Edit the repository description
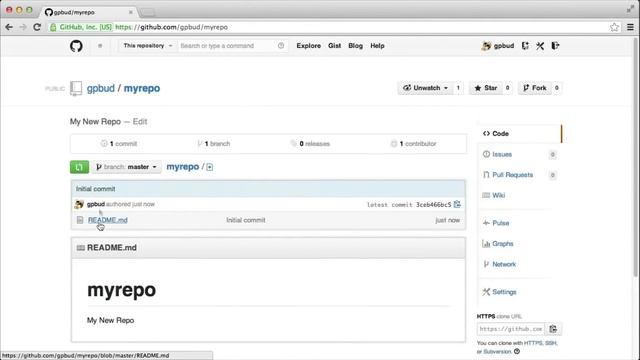 pyautogui.click(x=140, y=122)
